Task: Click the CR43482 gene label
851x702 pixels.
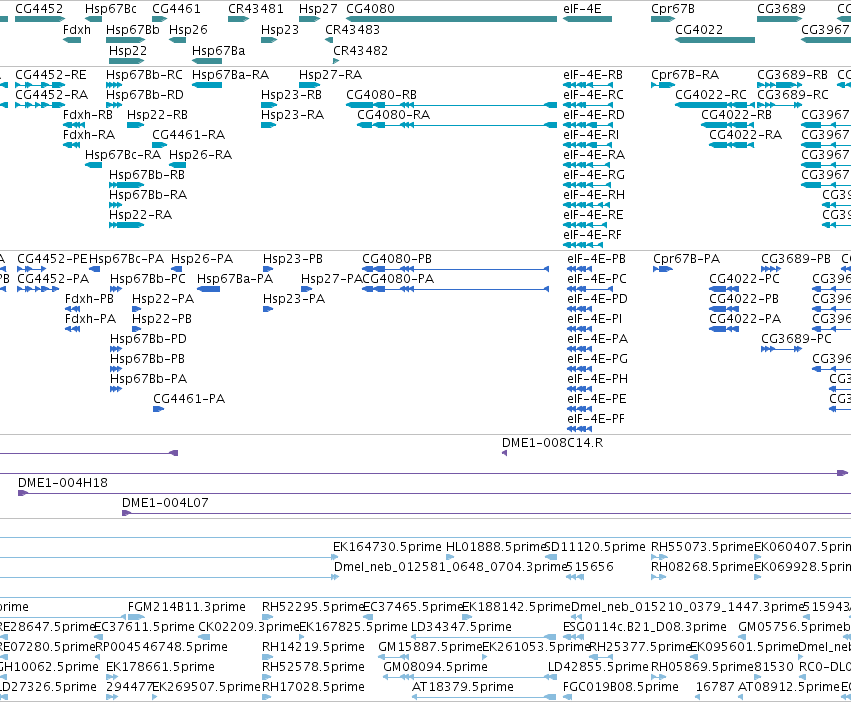Action: click(x=360, y=50)
